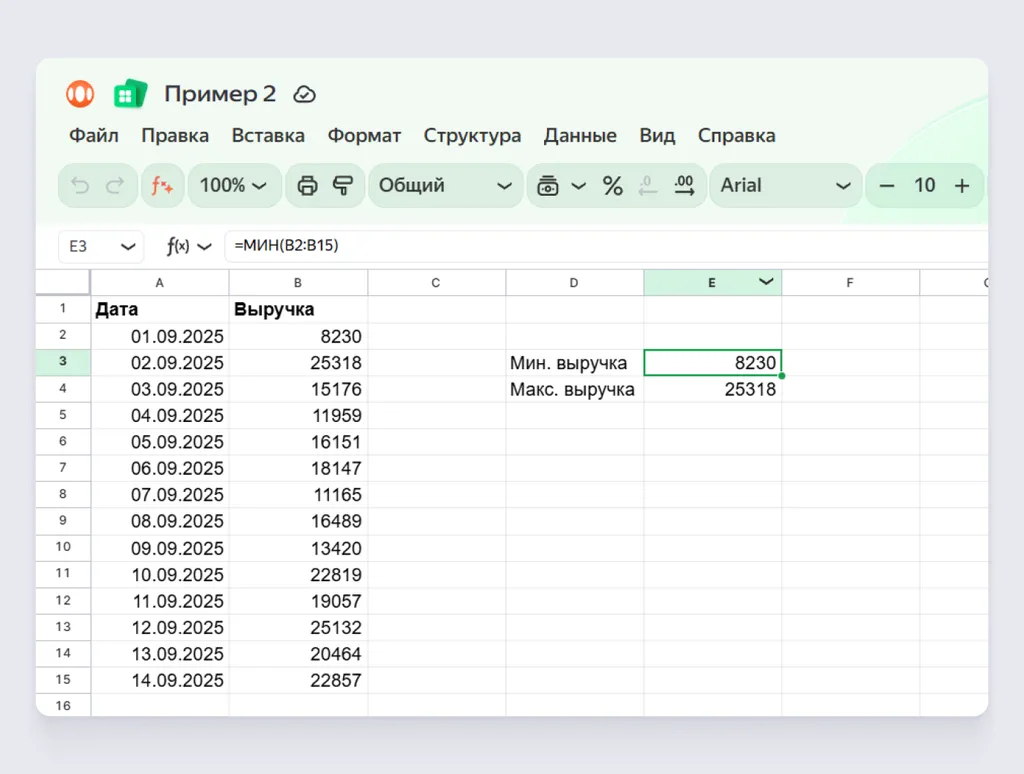
Task: Click cell with date 07.09.2025
Action: point(160,494)
